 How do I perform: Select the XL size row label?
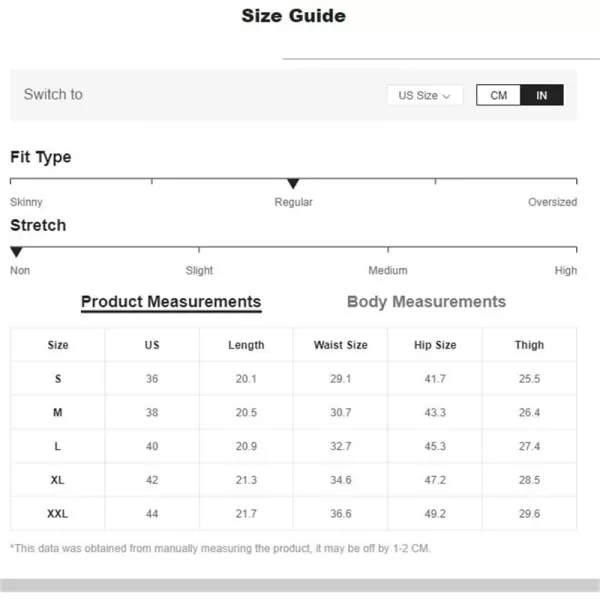coord(58,480)
